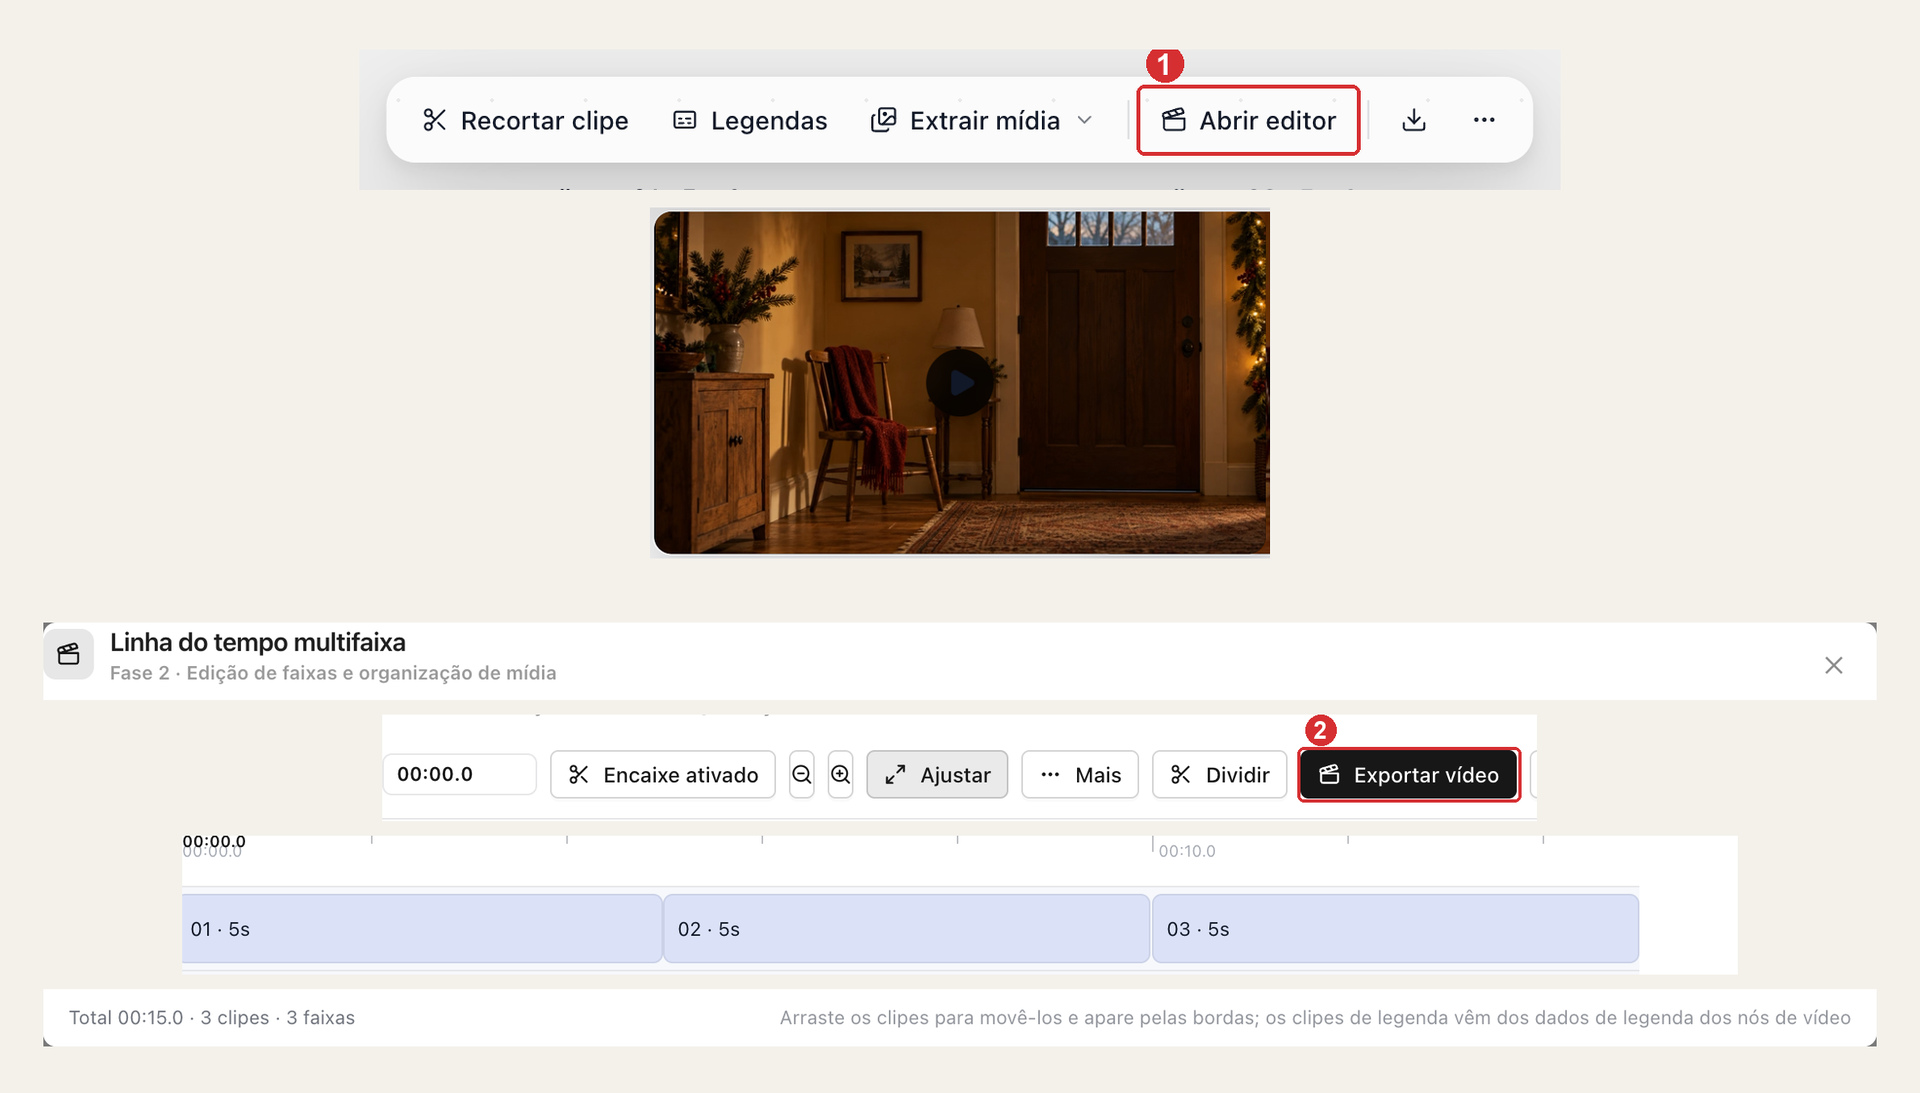Open the Mais menu in the timeline toolbar
The width and height of the screenshot is (1920, 1093).
click(x=1080, y=774)
